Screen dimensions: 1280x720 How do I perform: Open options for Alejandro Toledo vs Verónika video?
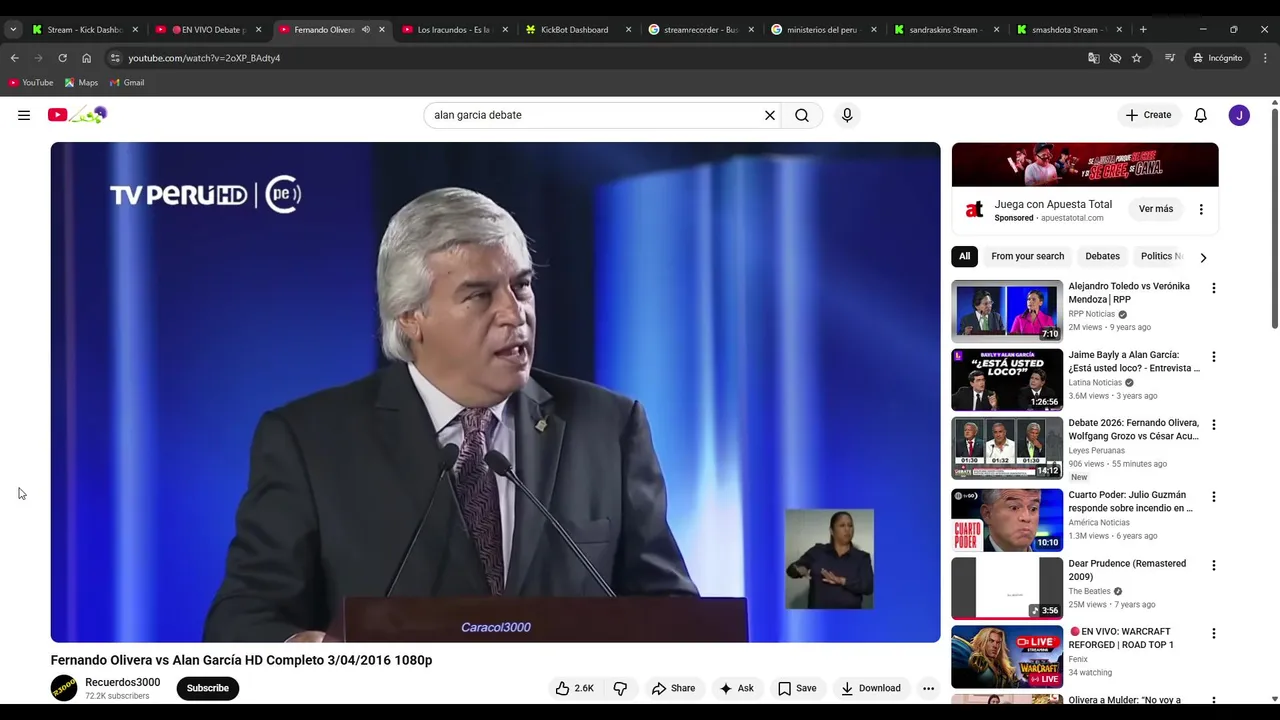(x=1214, y=288)
